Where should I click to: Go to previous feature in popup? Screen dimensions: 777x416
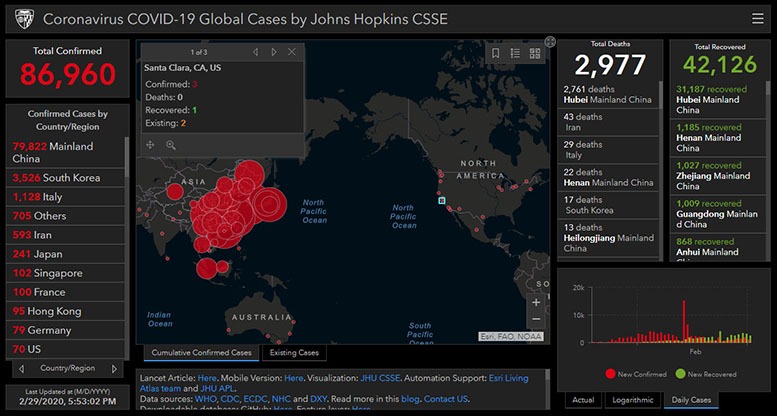click(x=255, y=51)
